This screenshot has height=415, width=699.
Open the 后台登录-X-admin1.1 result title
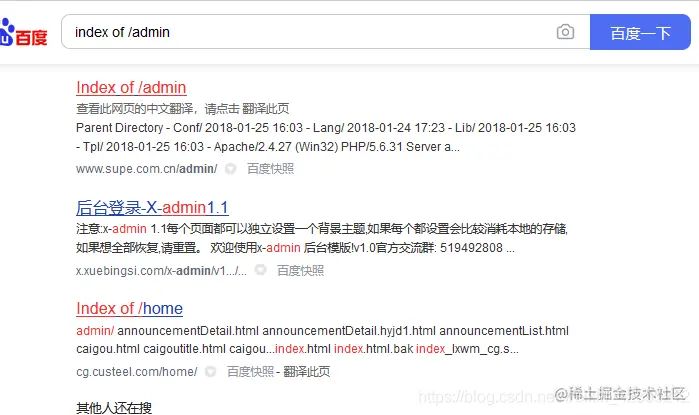click(x=152, y=208)
